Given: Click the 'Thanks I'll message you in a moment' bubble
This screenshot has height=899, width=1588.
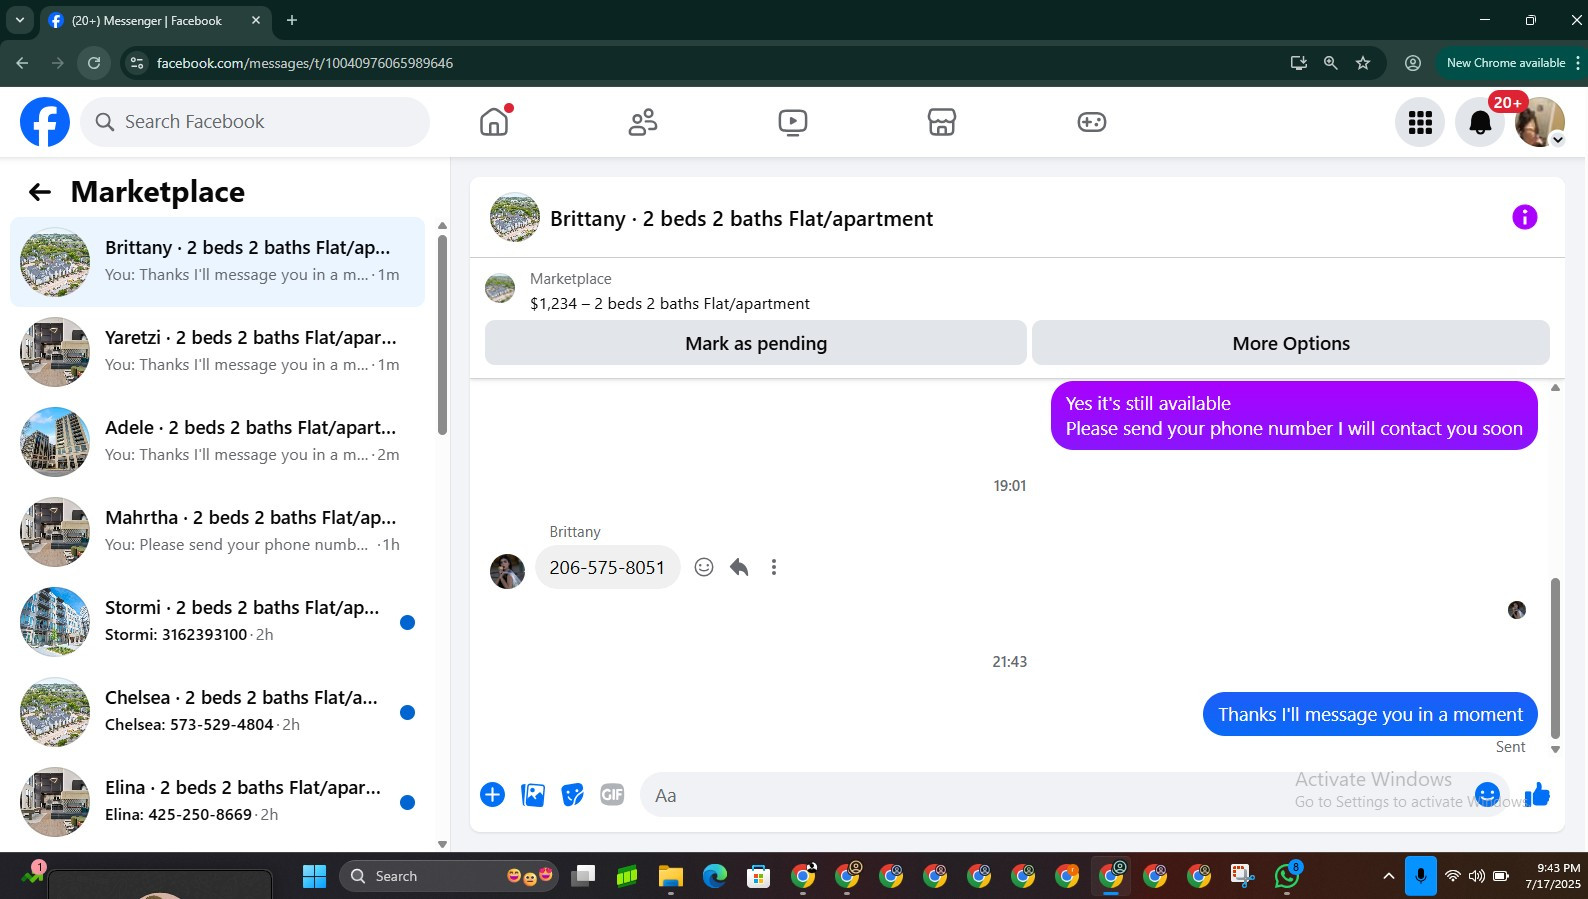Looking at the screenshot, I should click(x=1370, y=714).
